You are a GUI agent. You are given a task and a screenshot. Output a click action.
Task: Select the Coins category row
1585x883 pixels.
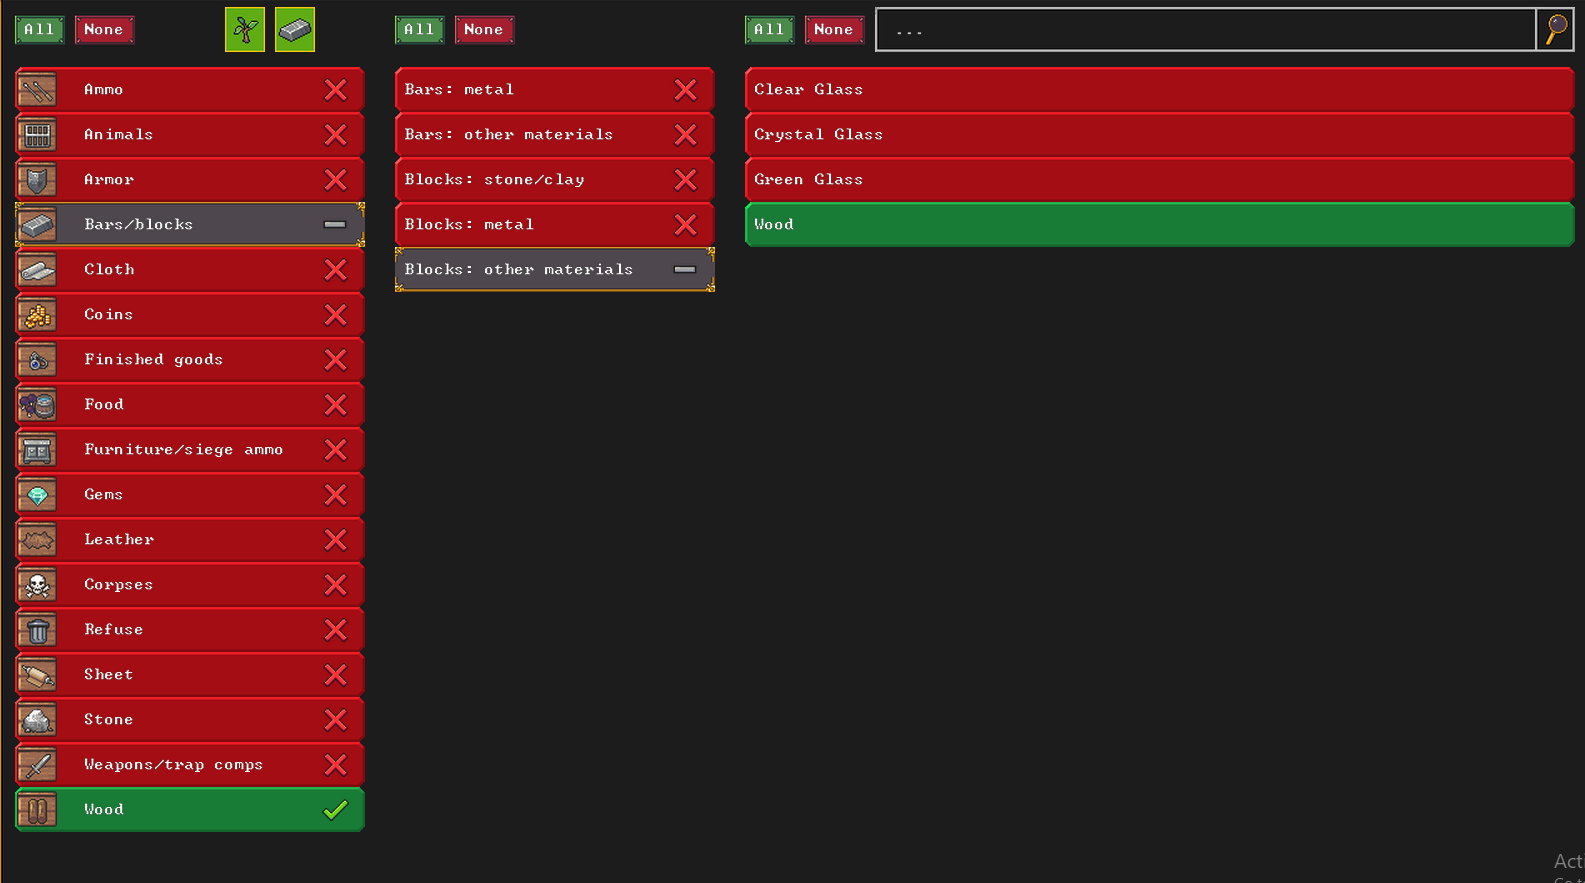tap(190, 315)
